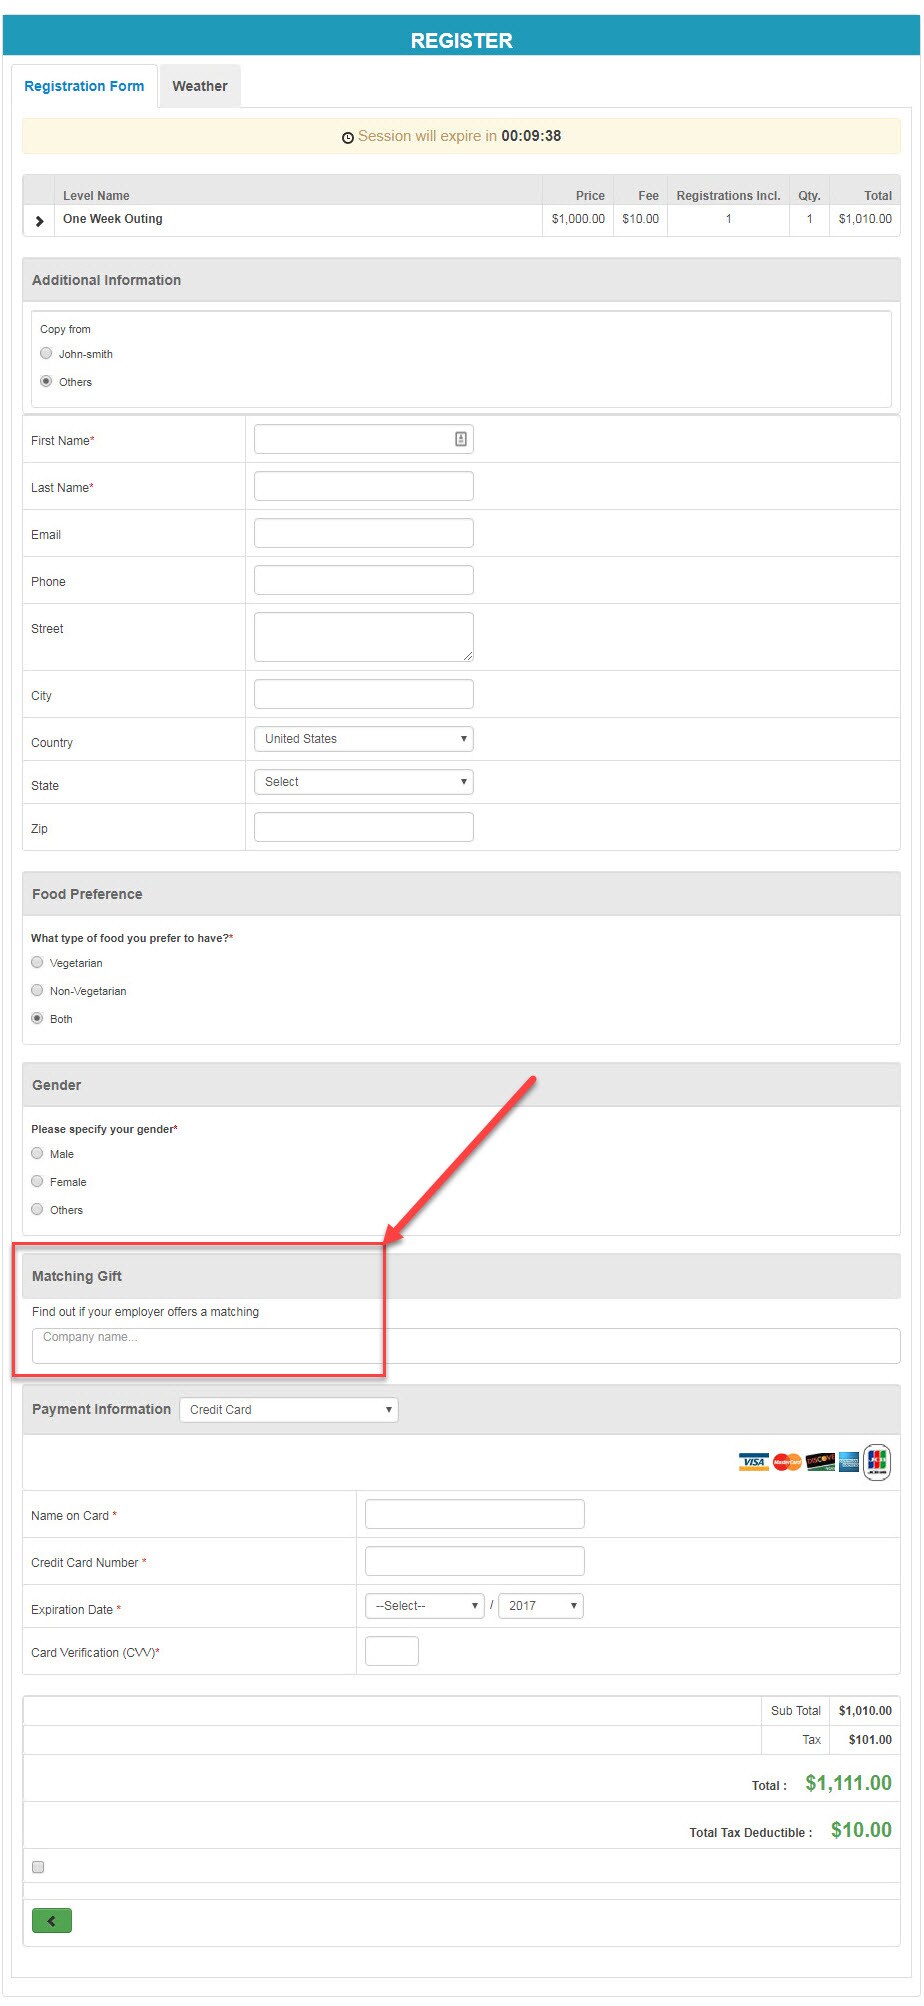Open the State dropdown

coord(363,782)
